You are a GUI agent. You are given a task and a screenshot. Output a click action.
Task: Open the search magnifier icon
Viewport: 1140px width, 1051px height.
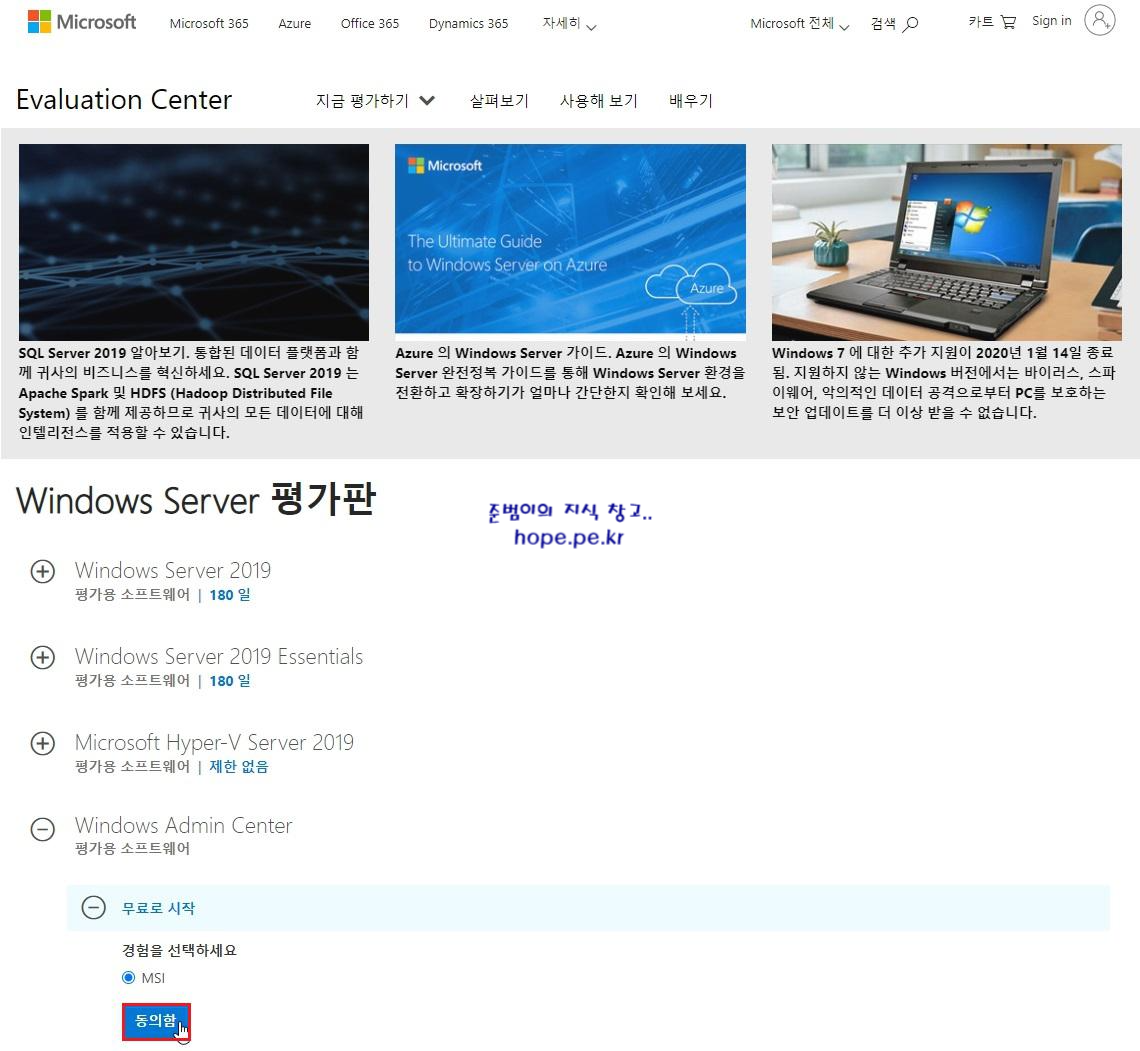[910, 24]
